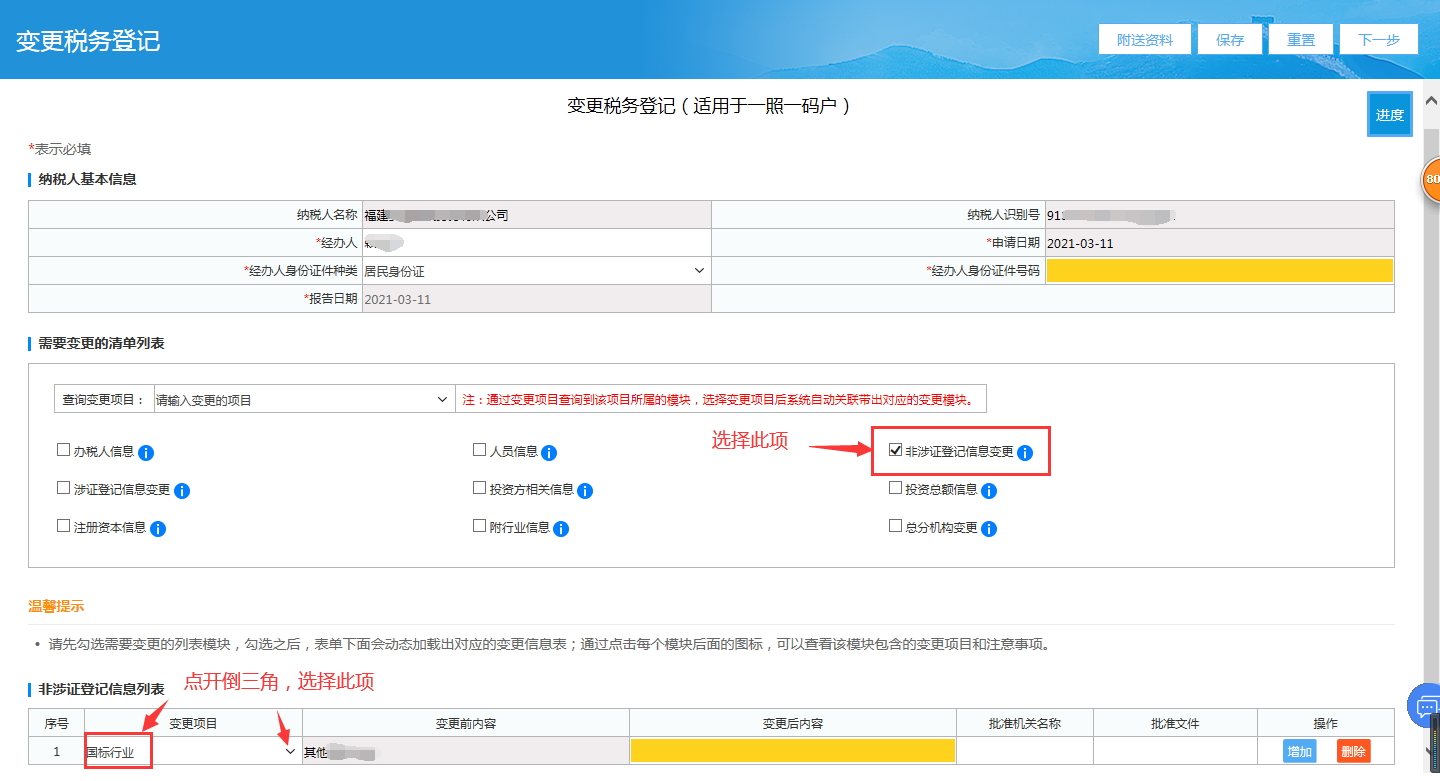Click the 附送资料 button
Viewport: 1440px width, 781px height.
click(x=1145, y=40)
